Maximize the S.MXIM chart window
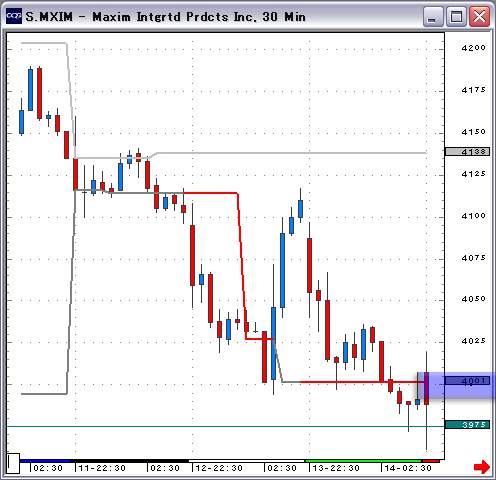496x480 pixels. click(x=456, y=16)
